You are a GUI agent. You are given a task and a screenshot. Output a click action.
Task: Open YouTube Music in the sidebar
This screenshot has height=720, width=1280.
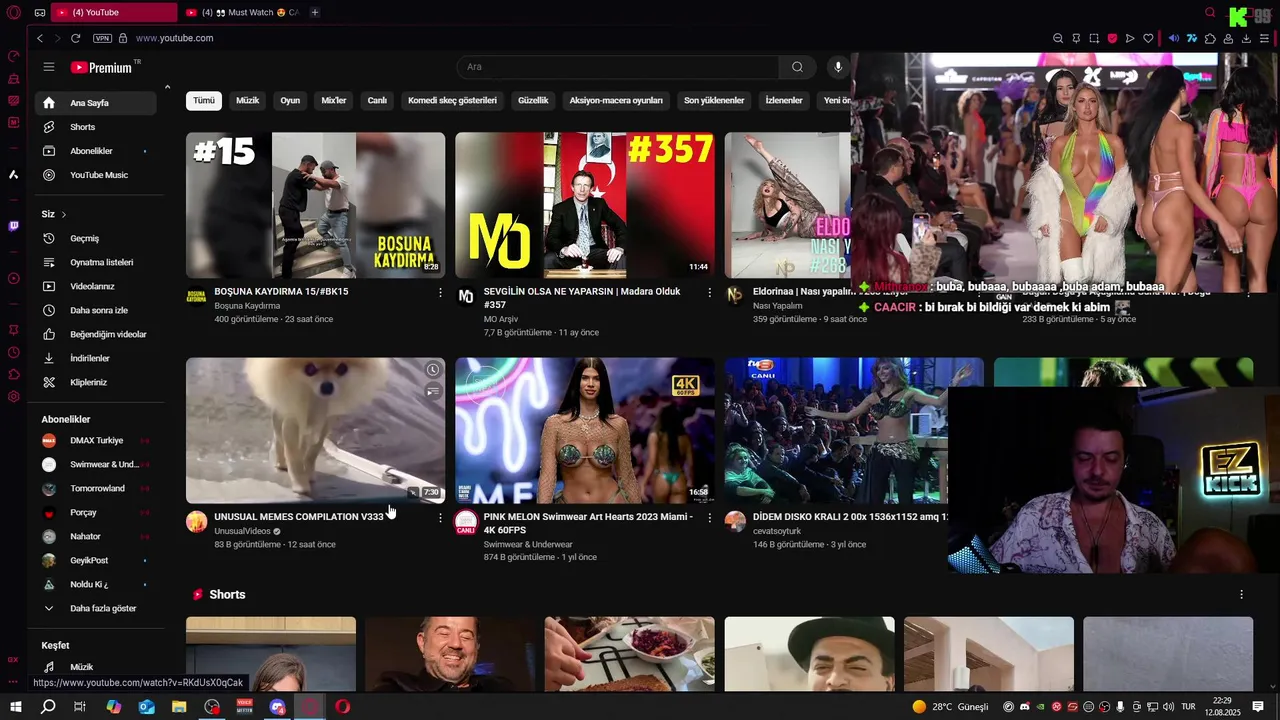96,175
